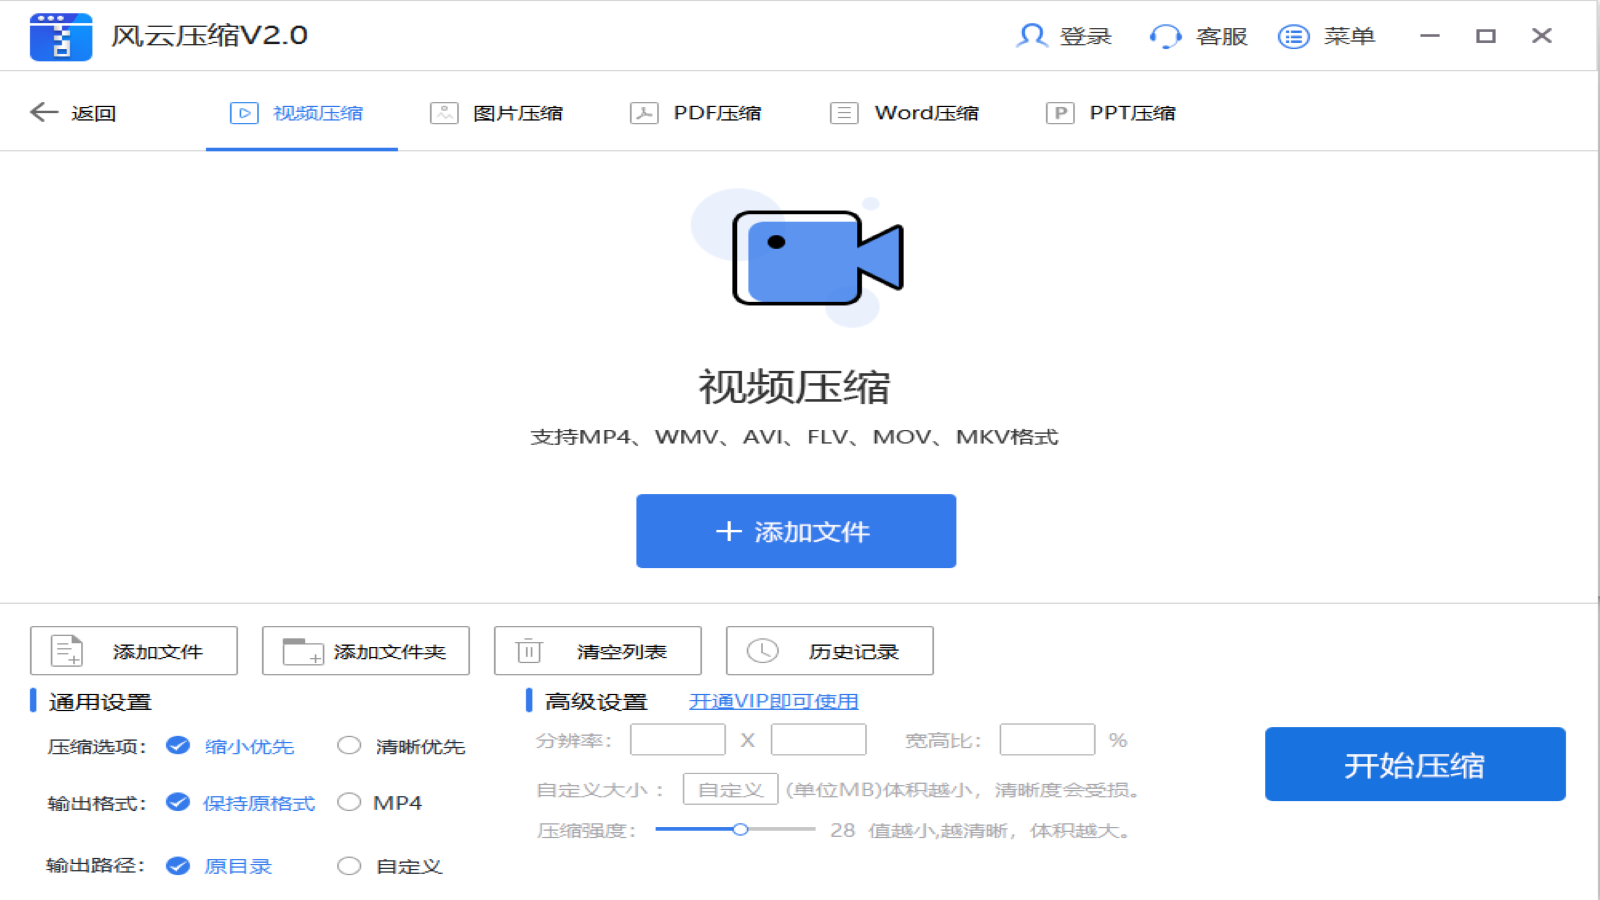
Task: Click the 分辨率 width input field
Action: tap(677, 739)
